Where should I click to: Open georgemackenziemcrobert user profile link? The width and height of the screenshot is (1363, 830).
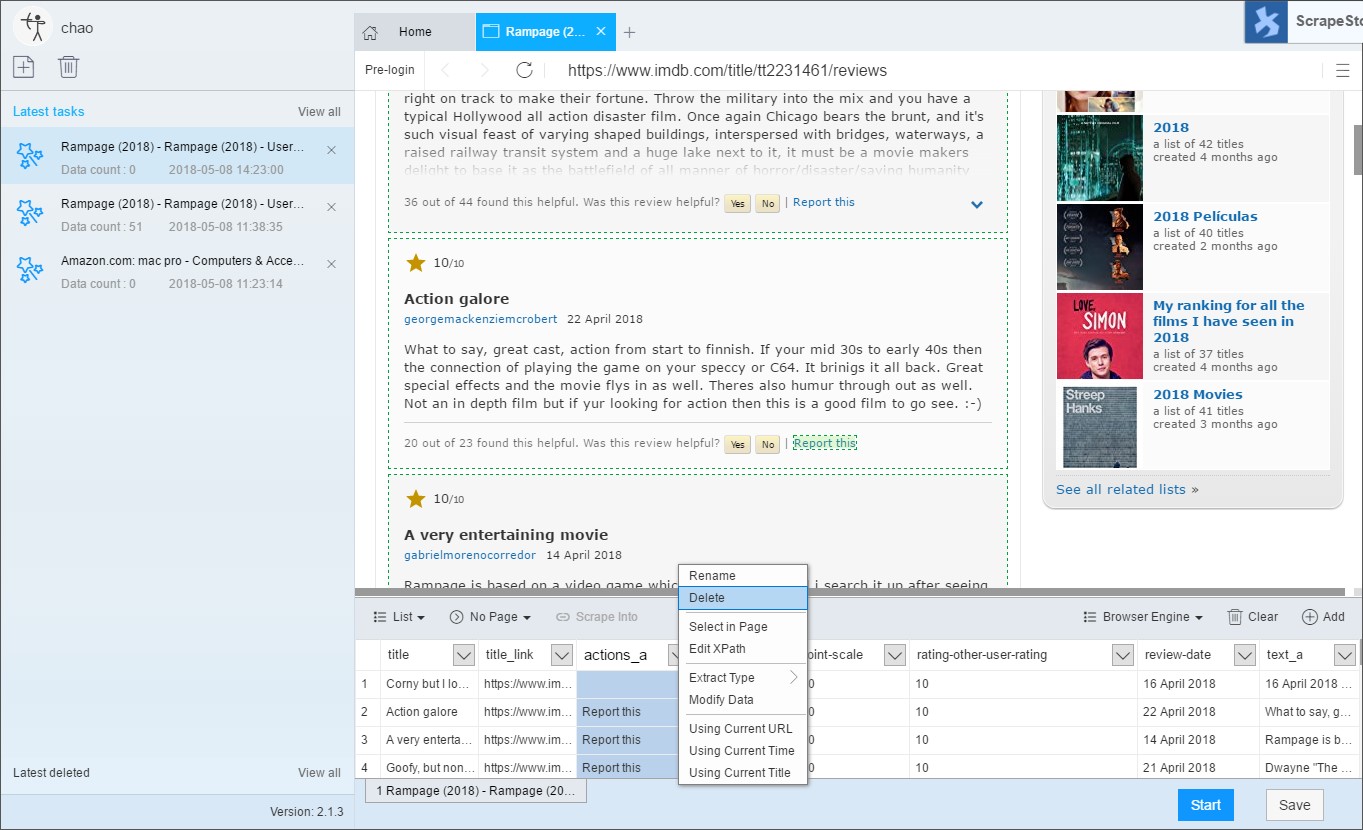coord(479,319)
